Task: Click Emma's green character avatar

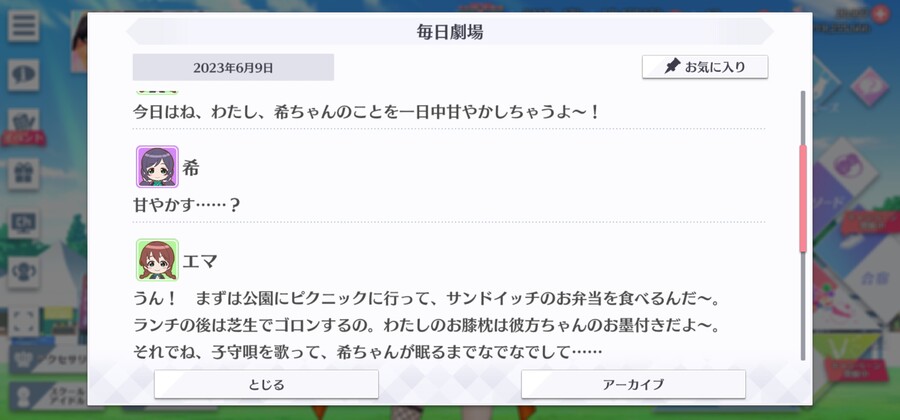Action: tap(157, 260)
